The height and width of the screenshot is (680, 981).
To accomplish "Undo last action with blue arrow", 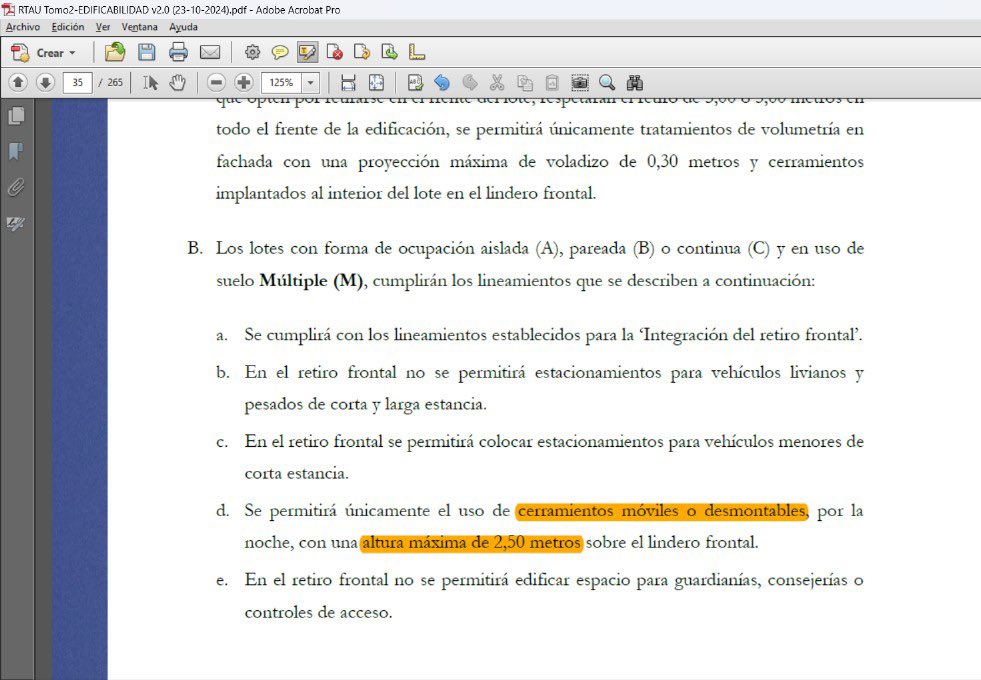I will (x=442, y=83).
